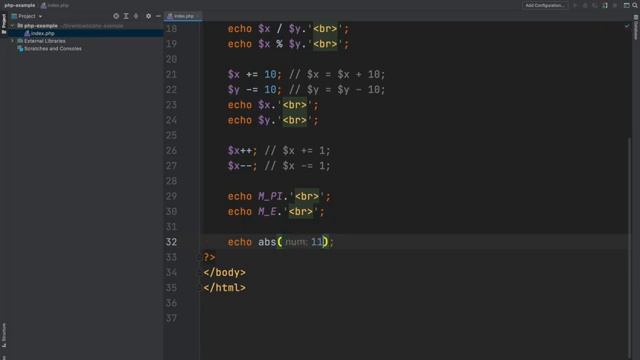The width and height of the screenshot is (640, 360).
Task: Click the constant M_E on line 30
Action: click(267, 211)
